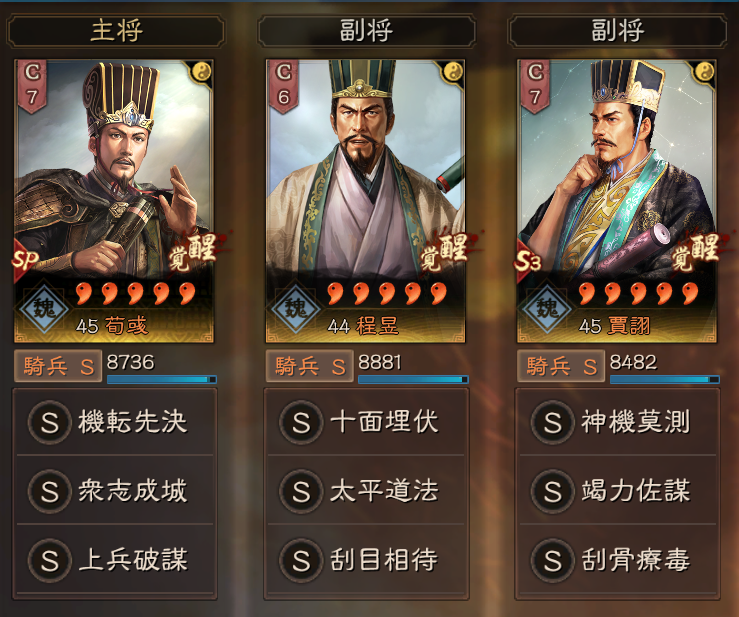This screenshot has width=739, height=617.
Task: Open the 十面埋伏 skill
Action: click(366, 422)
